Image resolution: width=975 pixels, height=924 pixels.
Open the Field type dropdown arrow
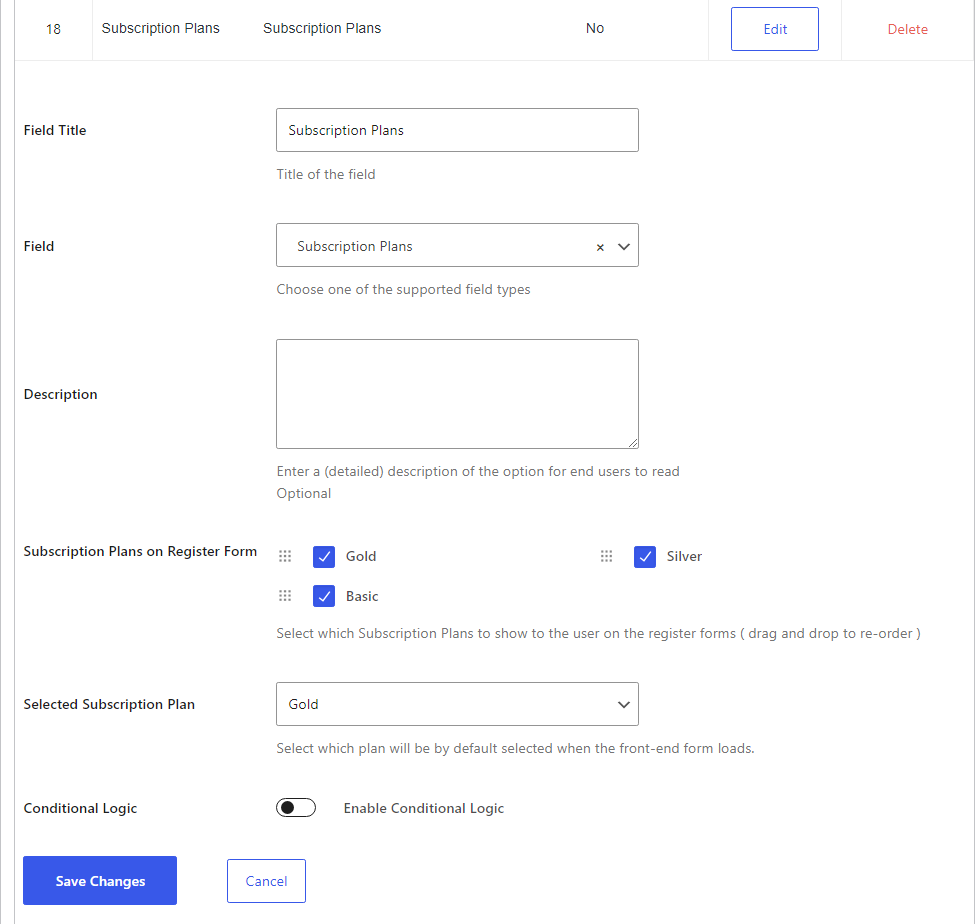point(624,246)
